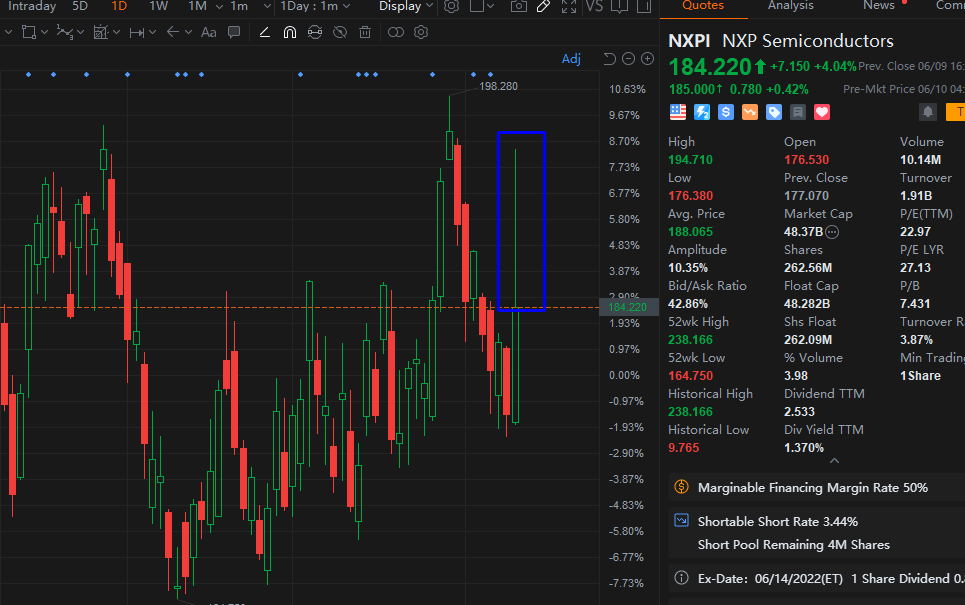Click the orange downtrend shortable icon

750,112
